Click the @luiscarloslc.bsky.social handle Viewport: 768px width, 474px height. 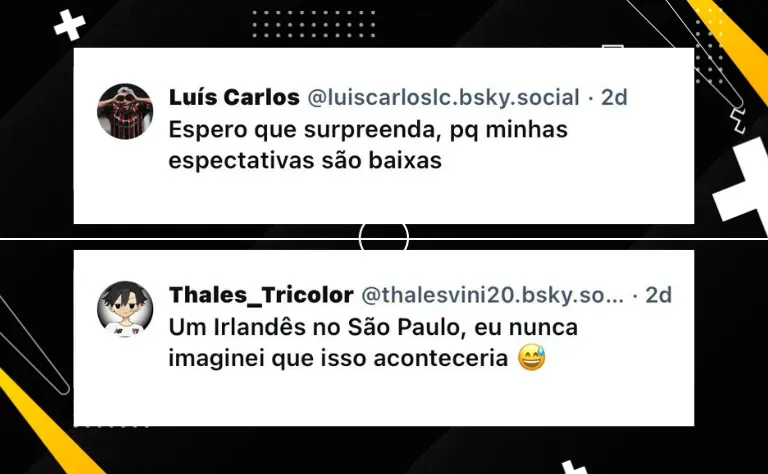pos(443,97)
